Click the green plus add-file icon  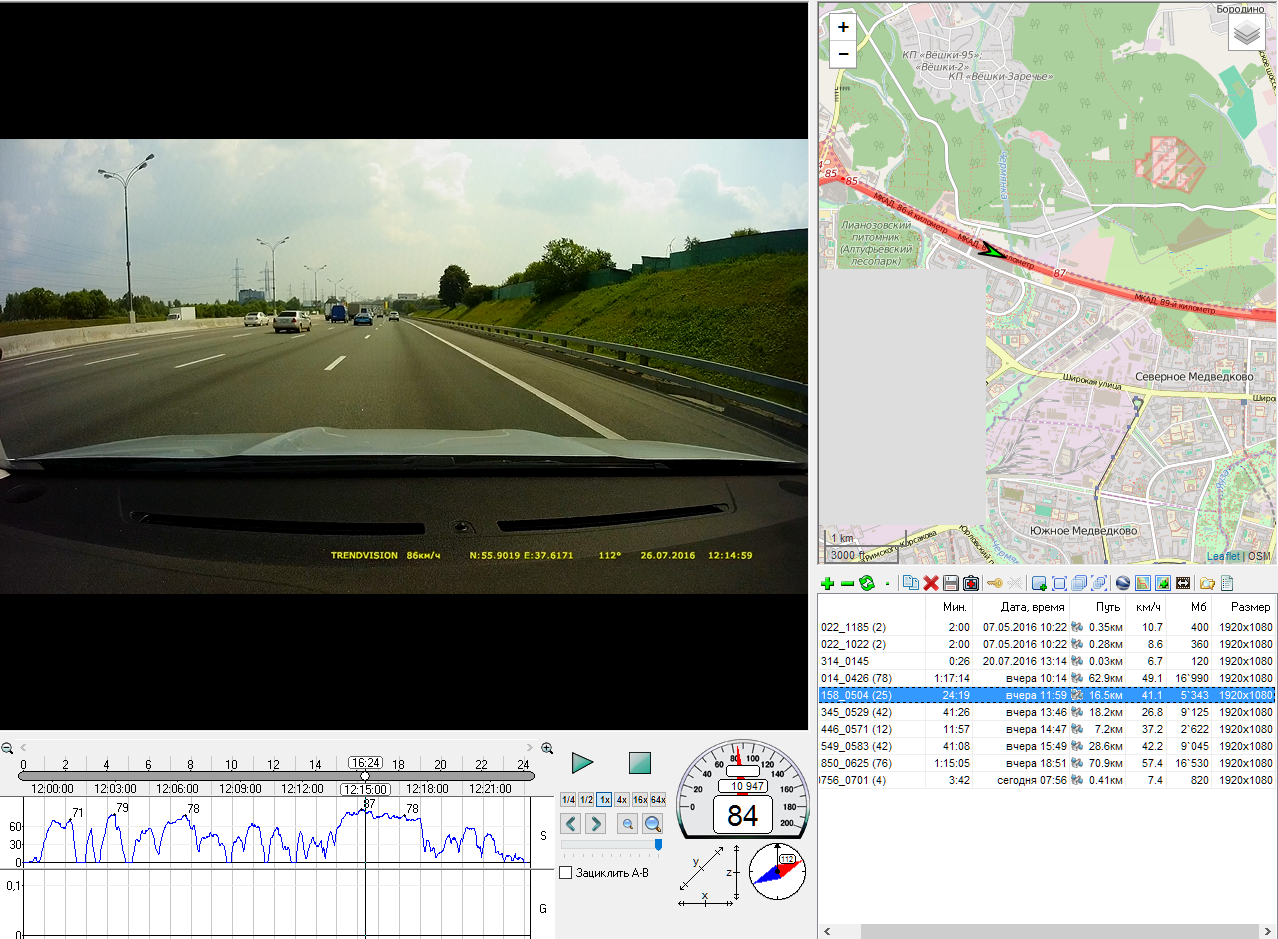point(827,583)
